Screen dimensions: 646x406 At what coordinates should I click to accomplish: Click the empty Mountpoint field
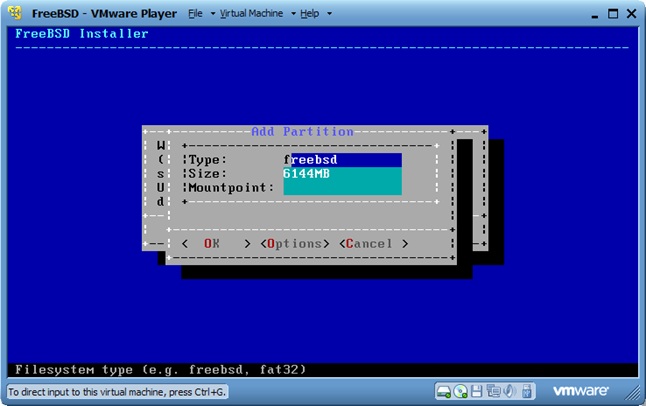(342, 188)
